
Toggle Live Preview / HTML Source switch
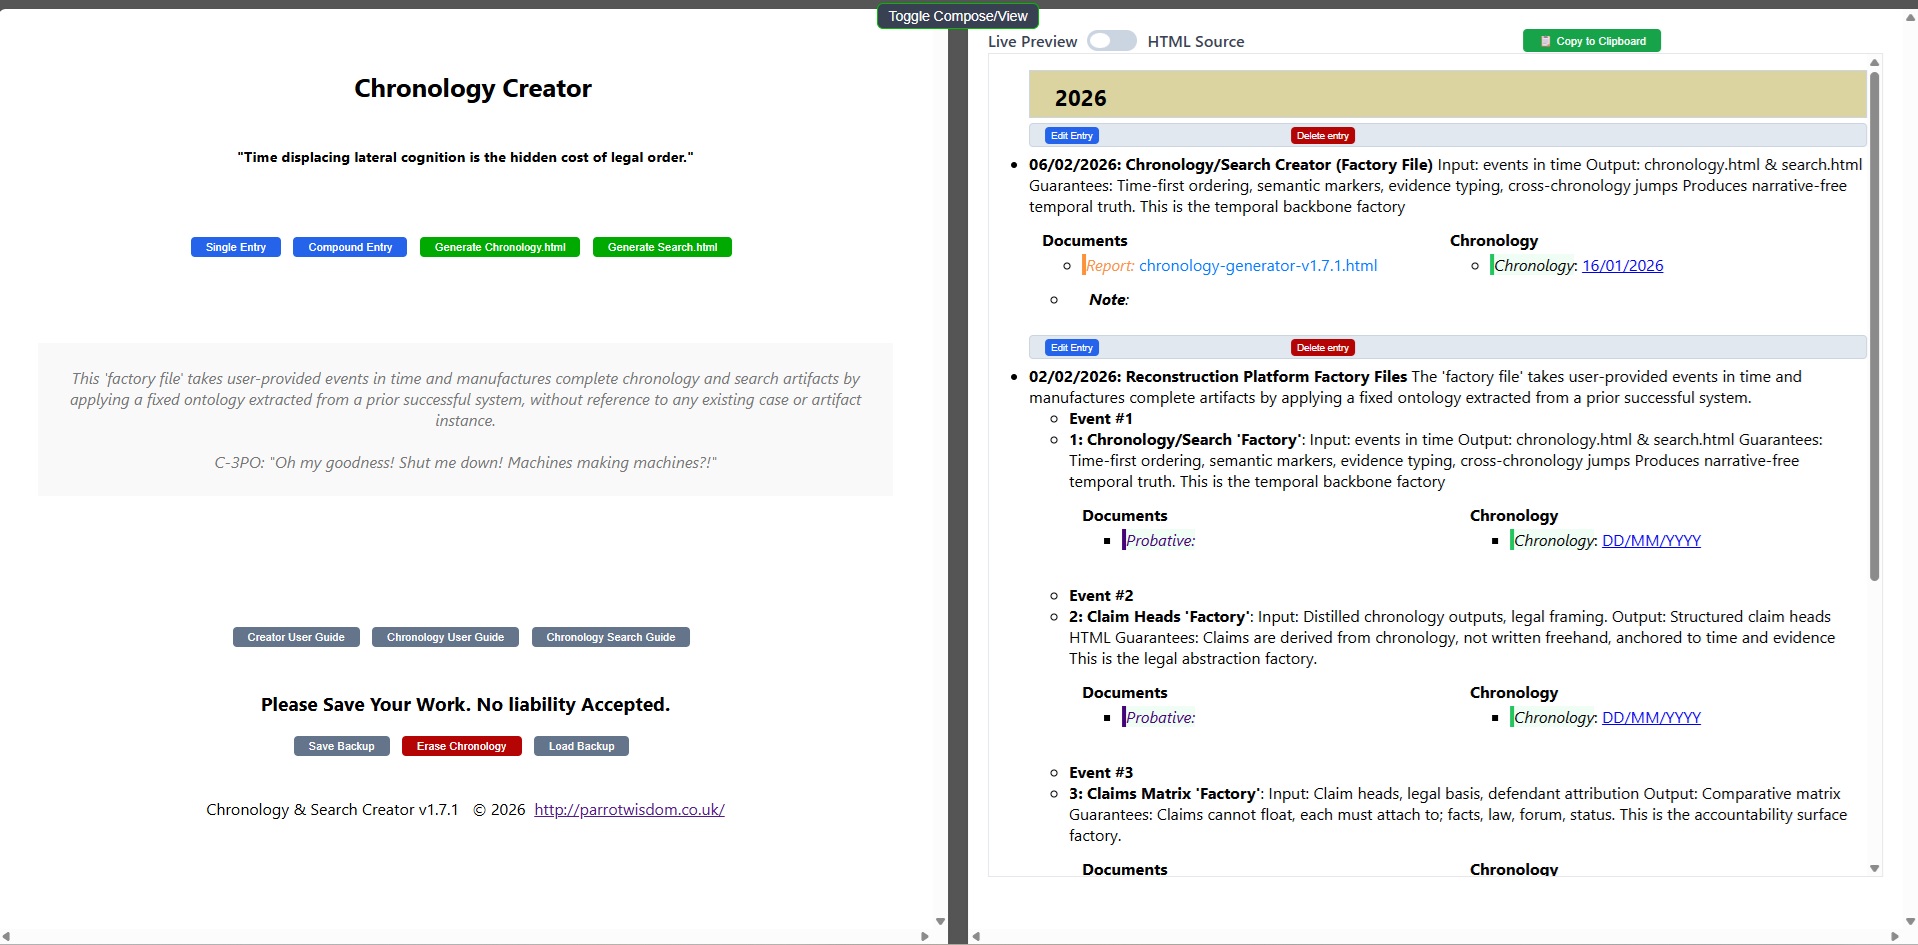[x=1111, y=41]
